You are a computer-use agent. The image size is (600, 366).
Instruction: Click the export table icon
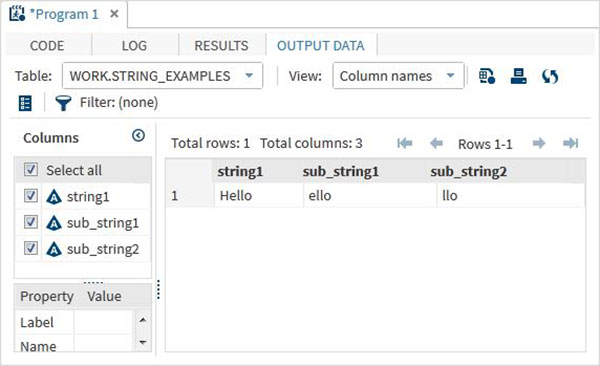tap(518, 76)
